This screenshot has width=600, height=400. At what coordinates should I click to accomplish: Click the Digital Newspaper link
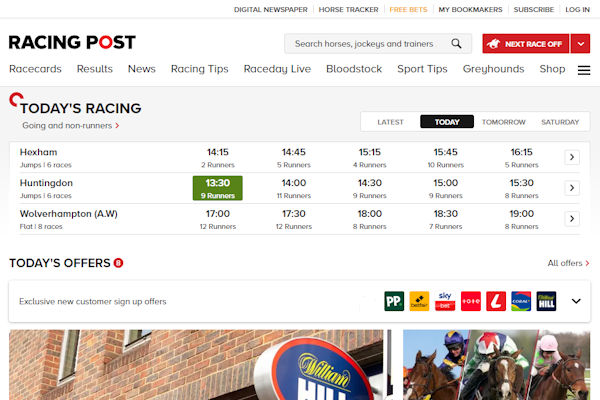coord(271,10)
